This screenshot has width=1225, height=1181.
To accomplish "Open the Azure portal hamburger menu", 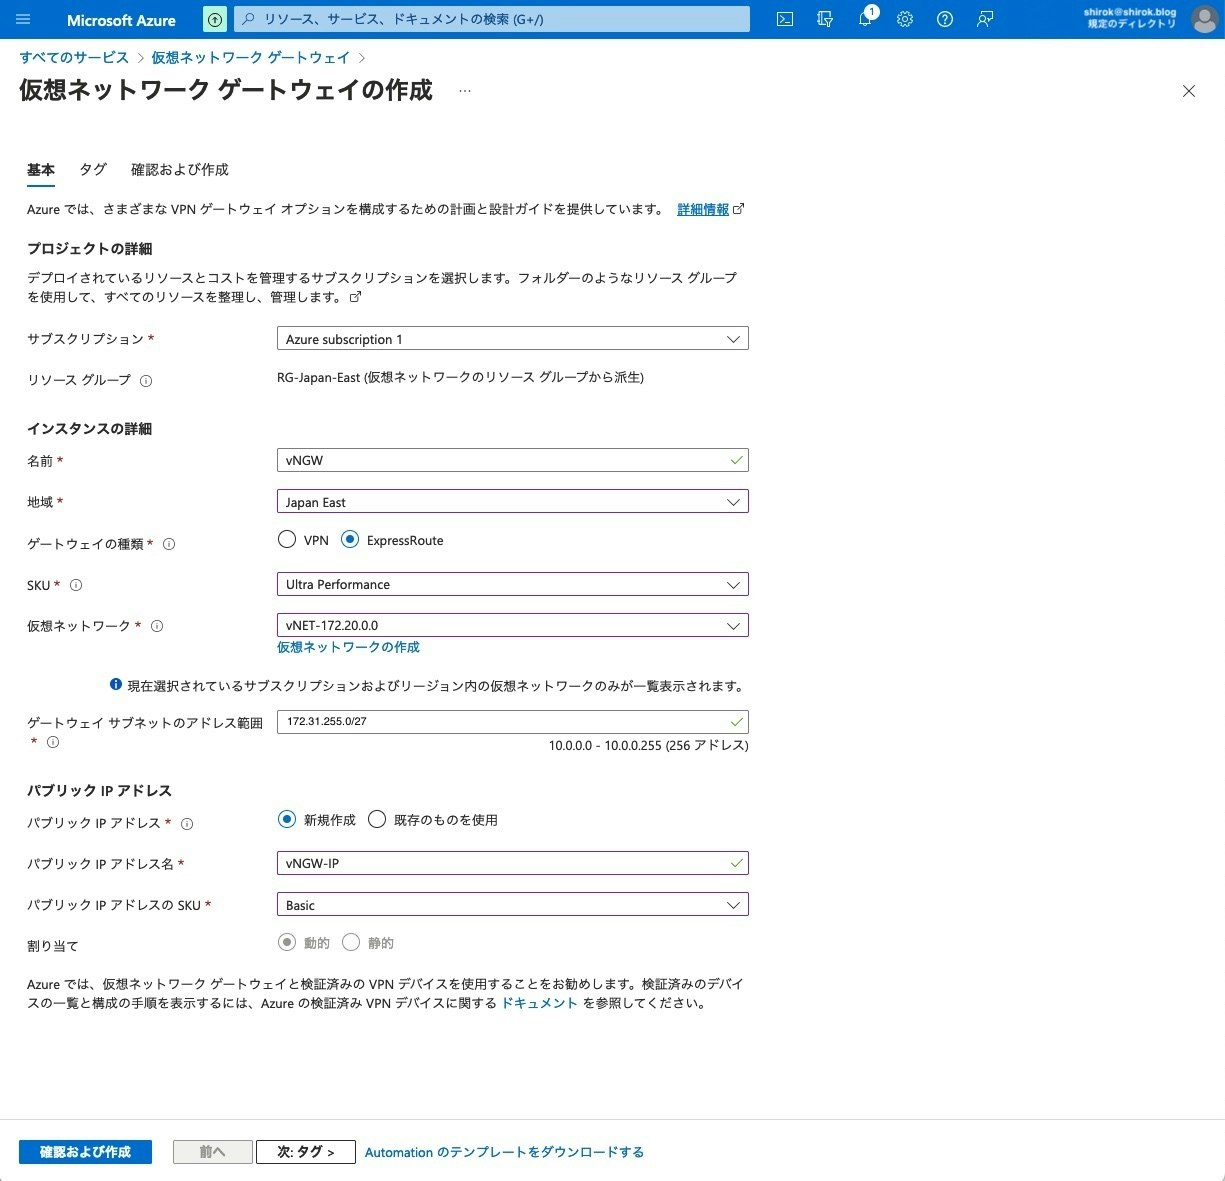I will tap(24, 19).
